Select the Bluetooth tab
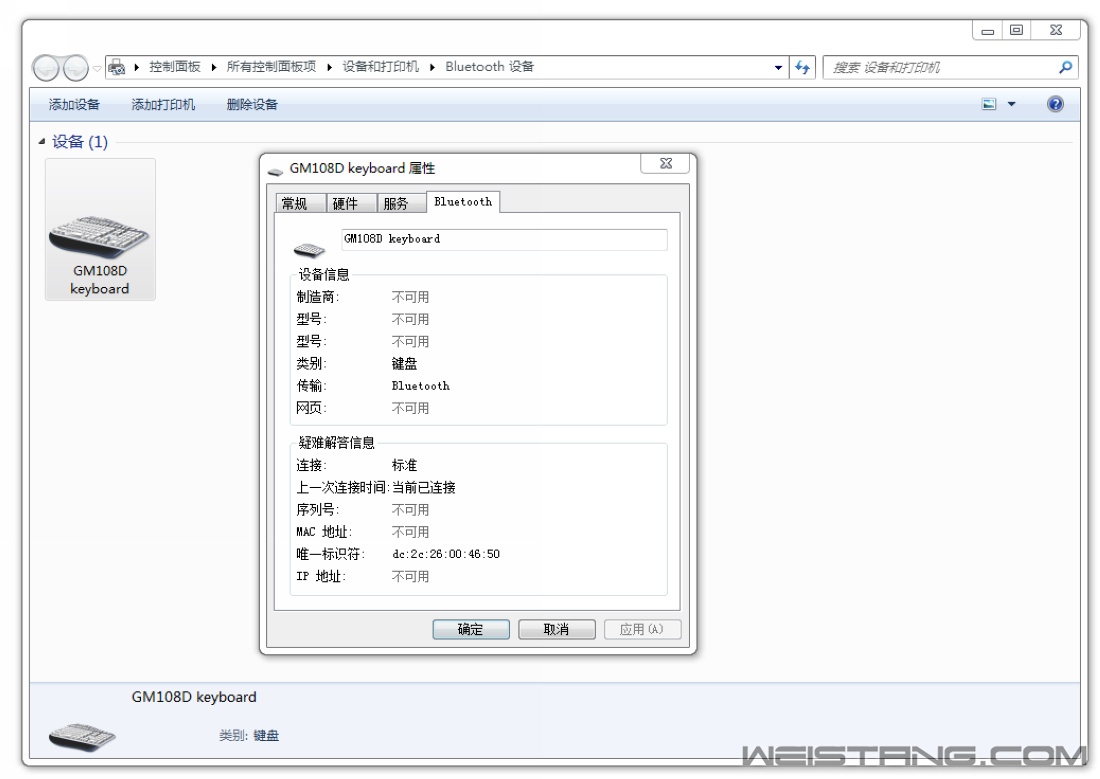This screenshot has width=1100, height=779. pyautogui.click(x=463, y=202)
